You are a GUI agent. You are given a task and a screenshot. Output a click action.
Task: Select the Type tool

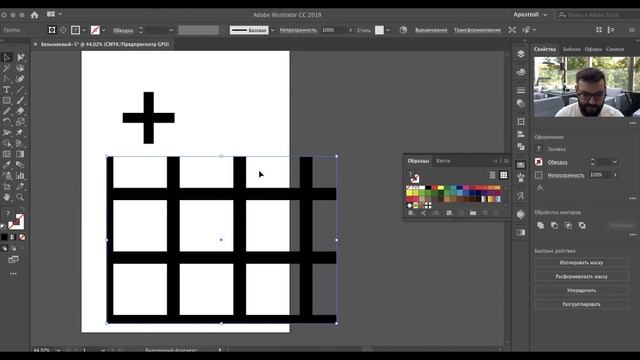(x=7, y=90)
